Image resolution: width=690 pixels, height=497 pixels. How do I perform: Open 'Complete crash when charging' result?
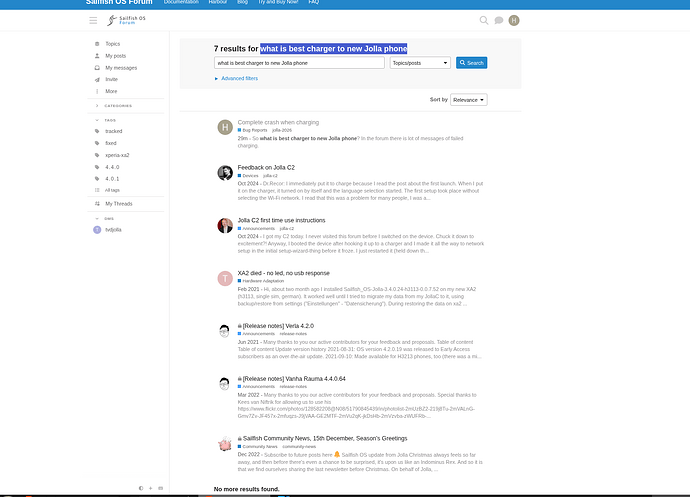[x=278, y=122]
